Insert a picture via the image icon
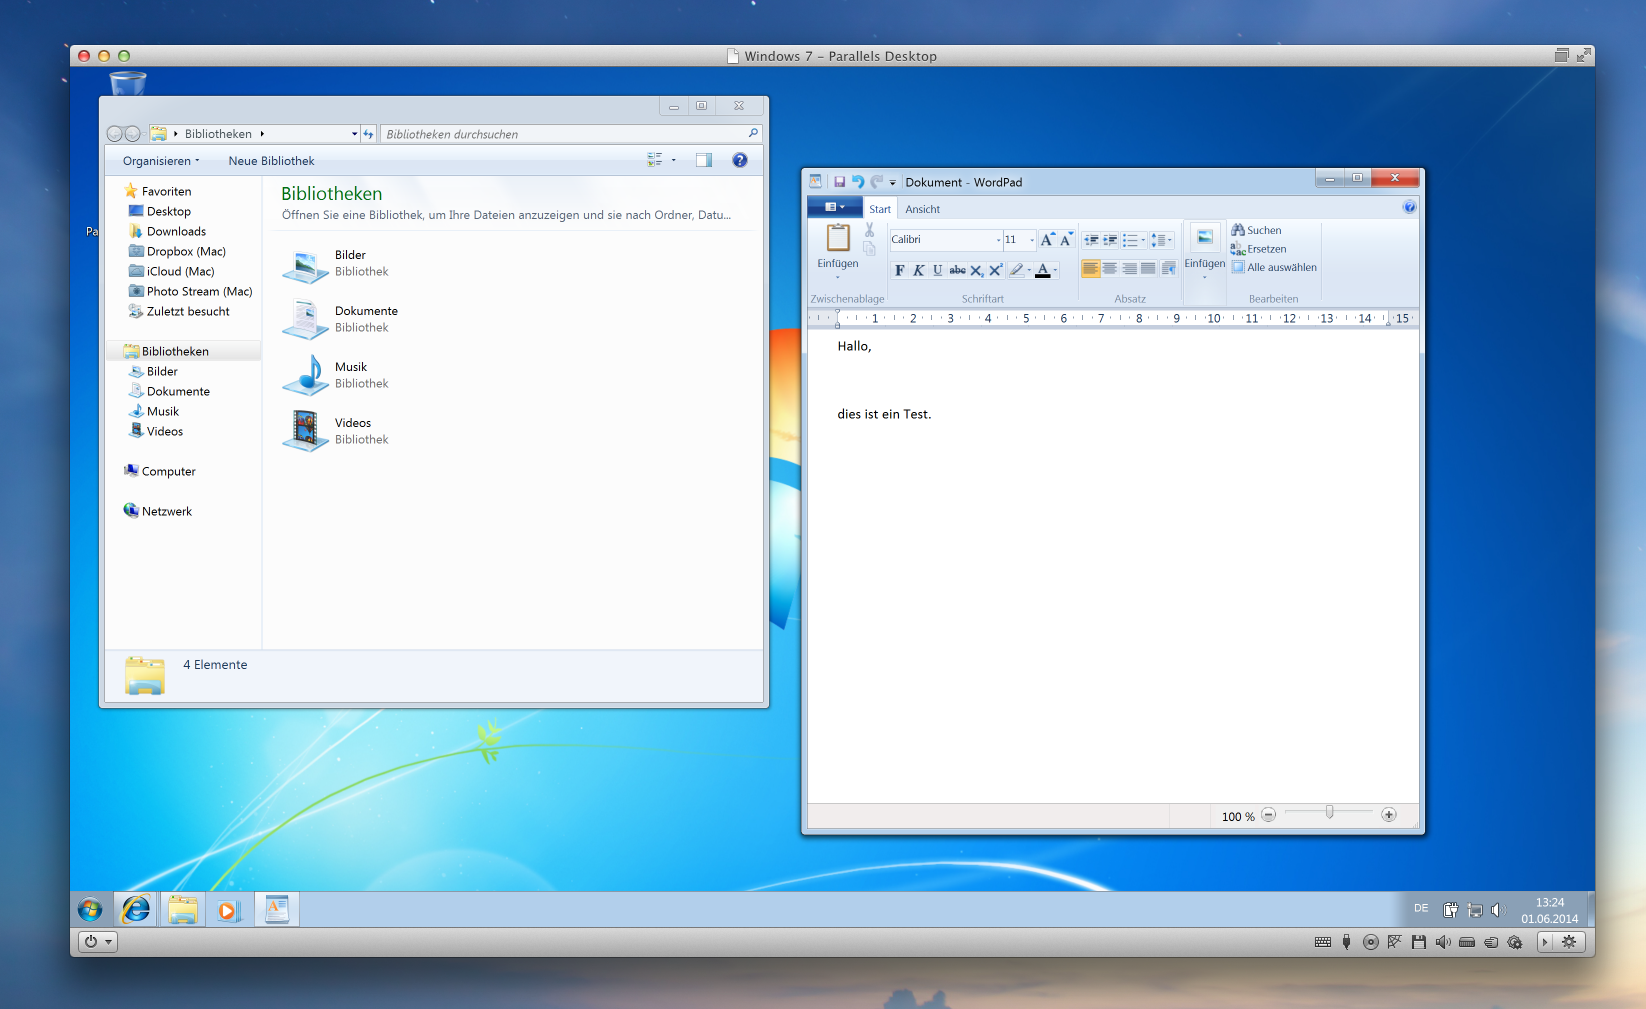This screenshot has width=1646, height=1009. pyautogui.click(x=1204, y=238)
